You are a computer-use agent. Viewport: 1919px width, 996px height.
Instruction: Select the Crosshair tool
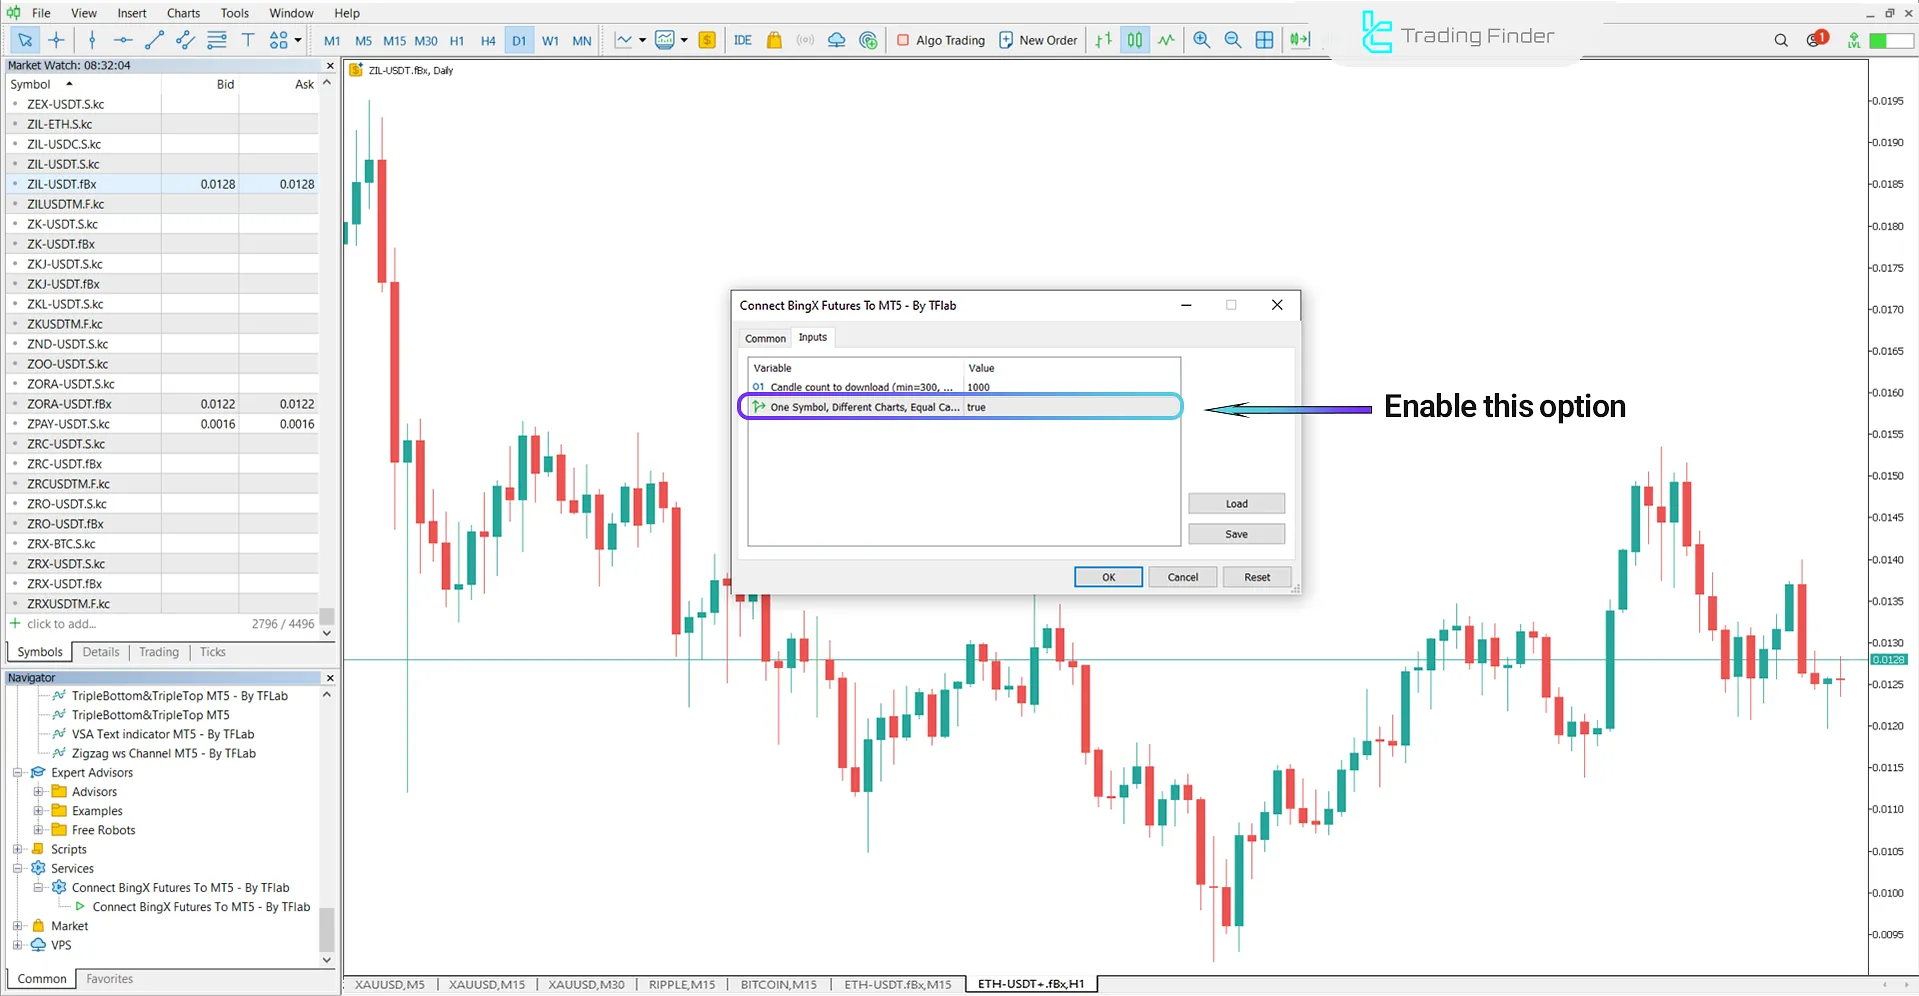pos(56,40)
